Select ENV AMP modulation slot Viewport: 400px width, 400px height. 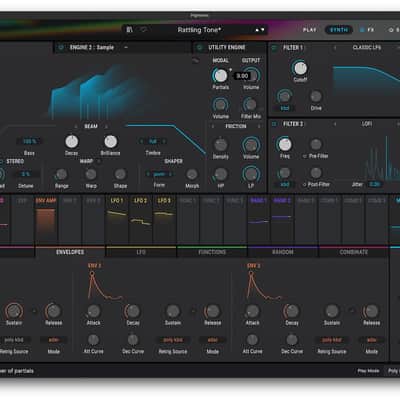(x=46, y=220)
